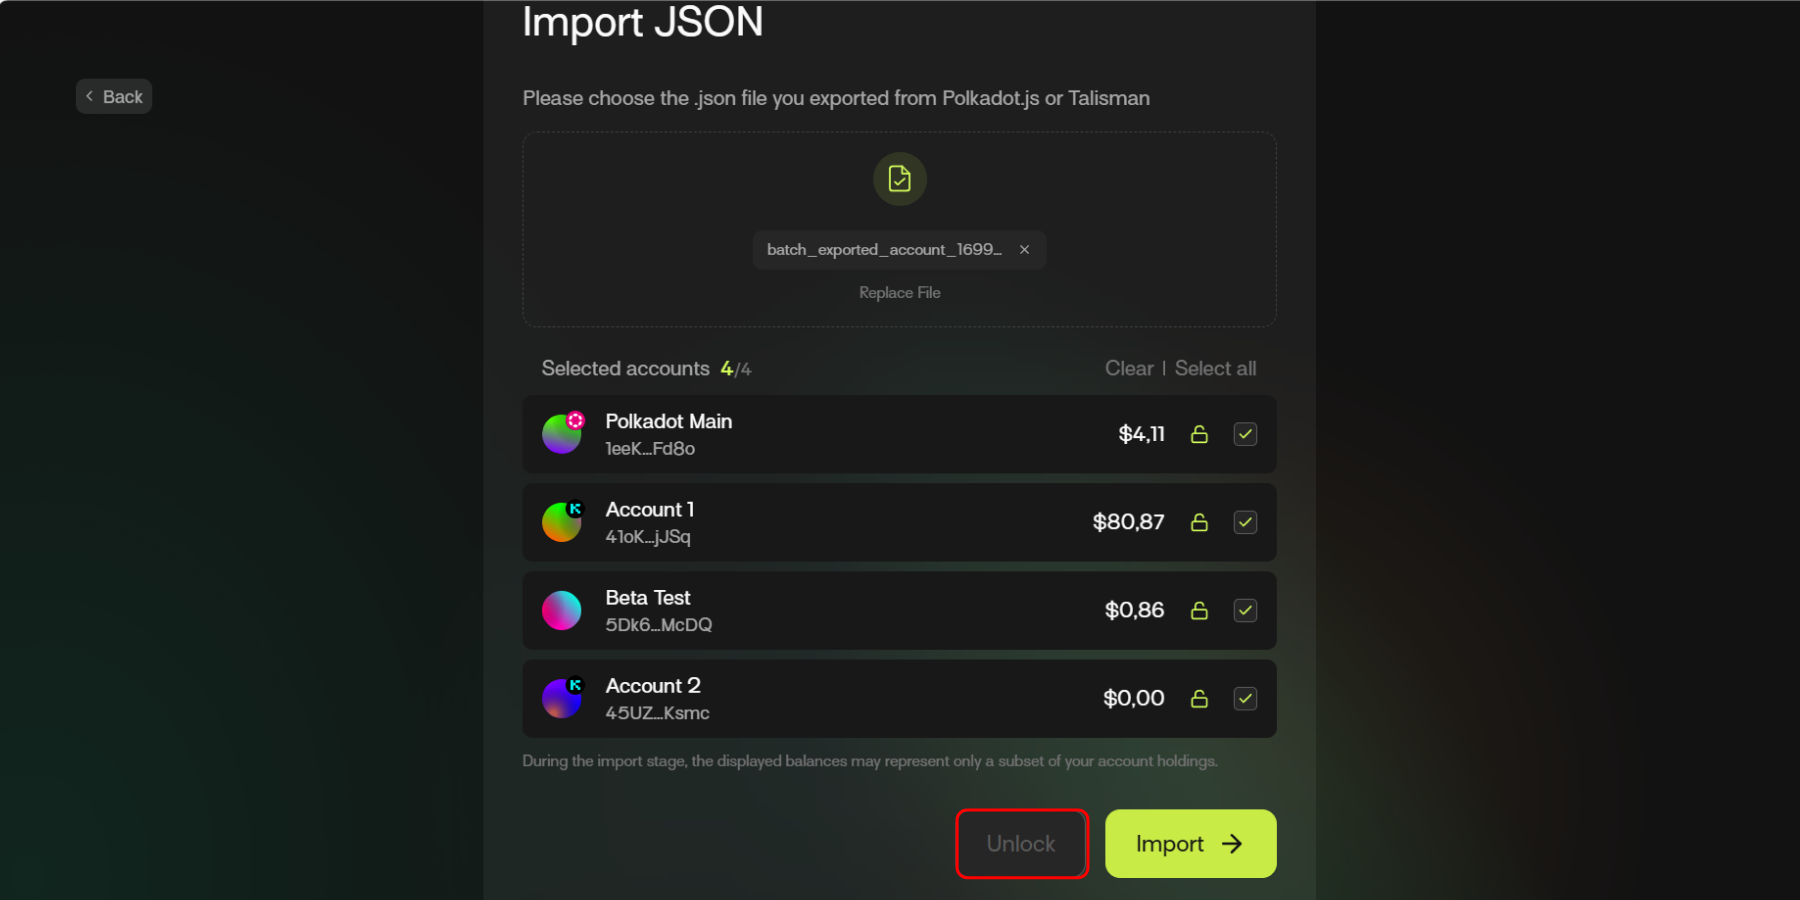The width and height of the screenshot is (1800, 900).
Task: Toggle the Account 2 checkbox
Action: coord(1245,698)
